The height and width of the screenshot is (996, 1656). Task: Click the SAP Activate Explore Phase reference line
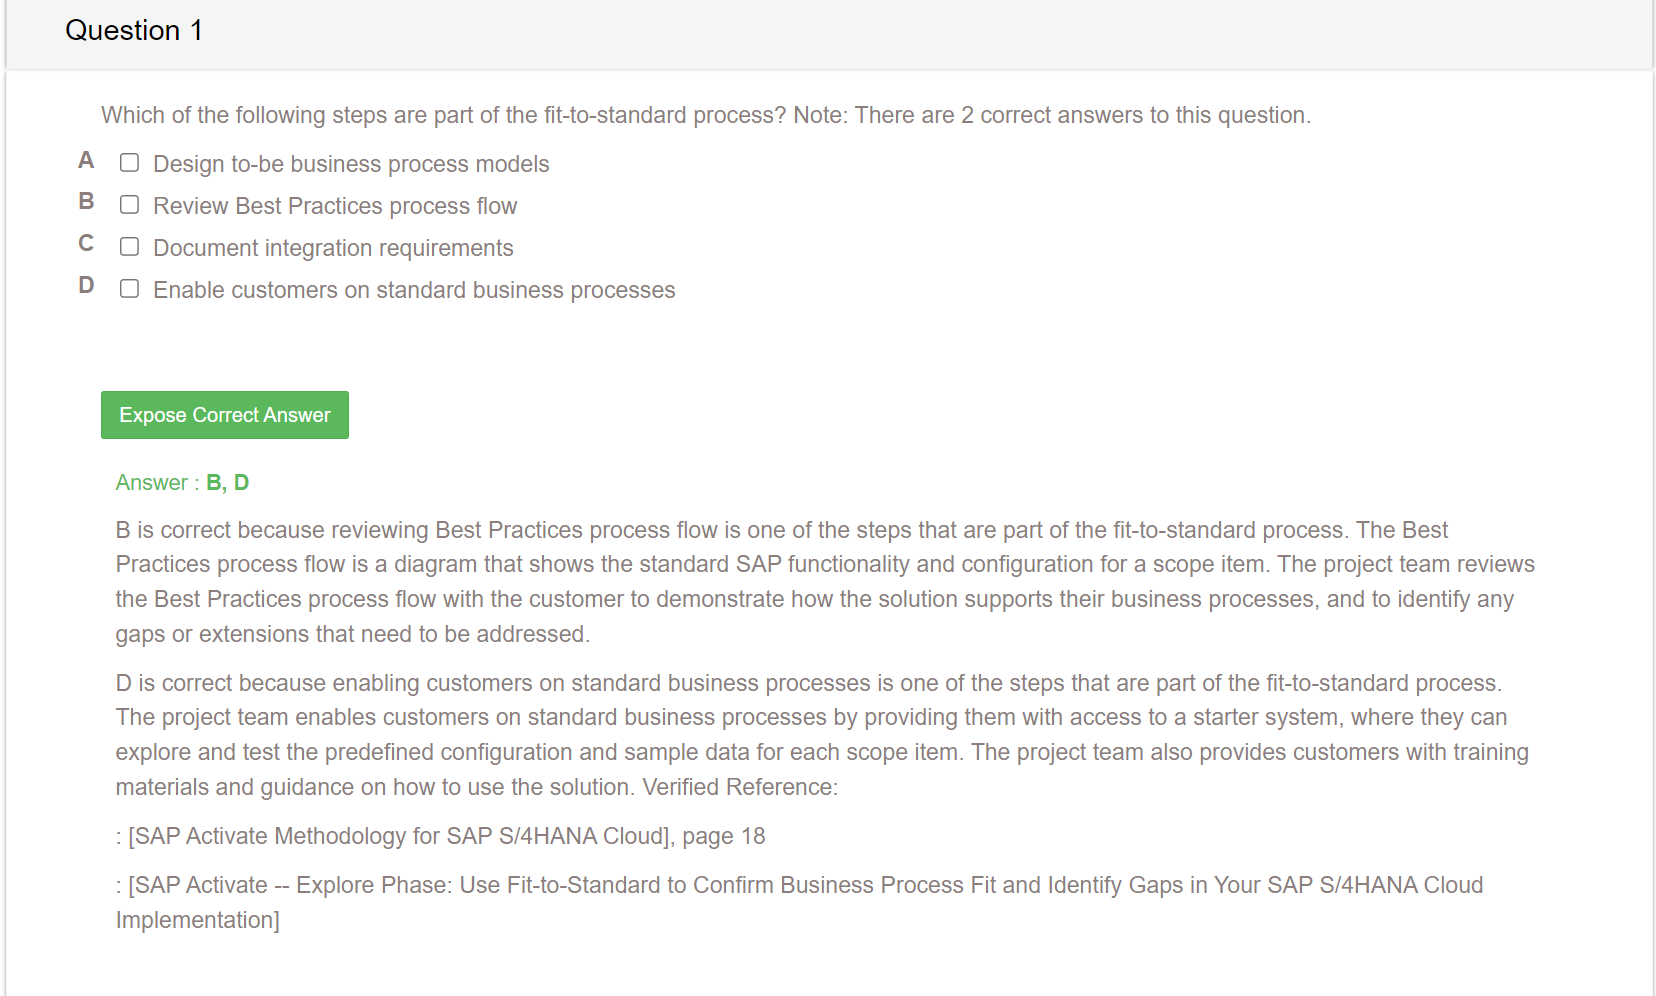(x=800, y=902)
